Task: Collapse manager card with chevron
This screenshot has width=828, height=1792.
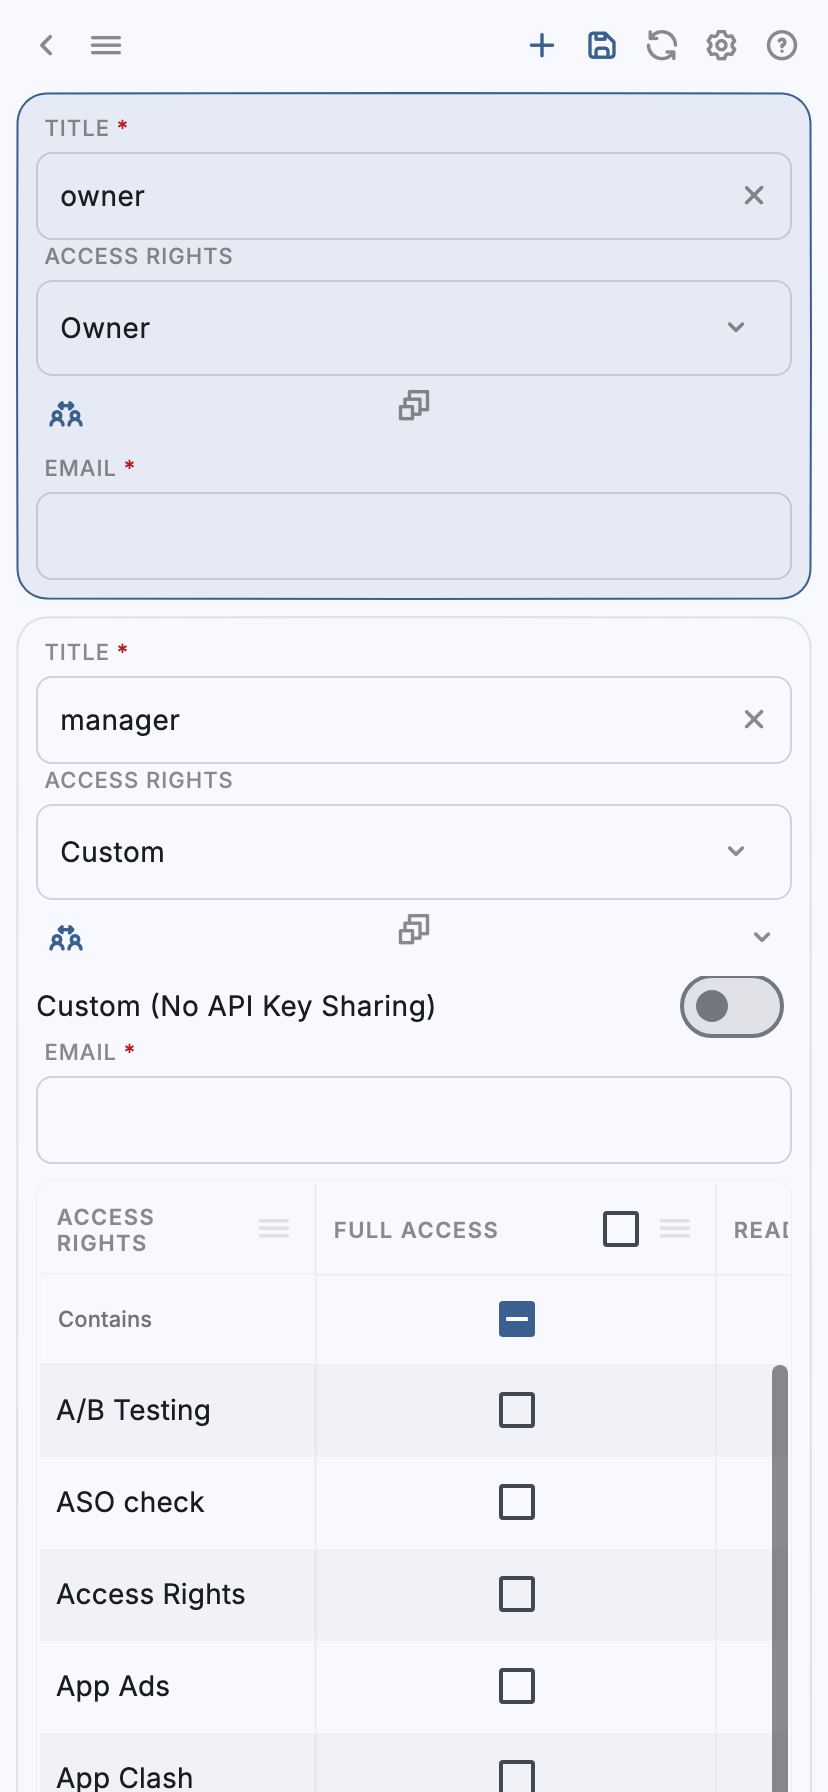Action: pos(762,937)
